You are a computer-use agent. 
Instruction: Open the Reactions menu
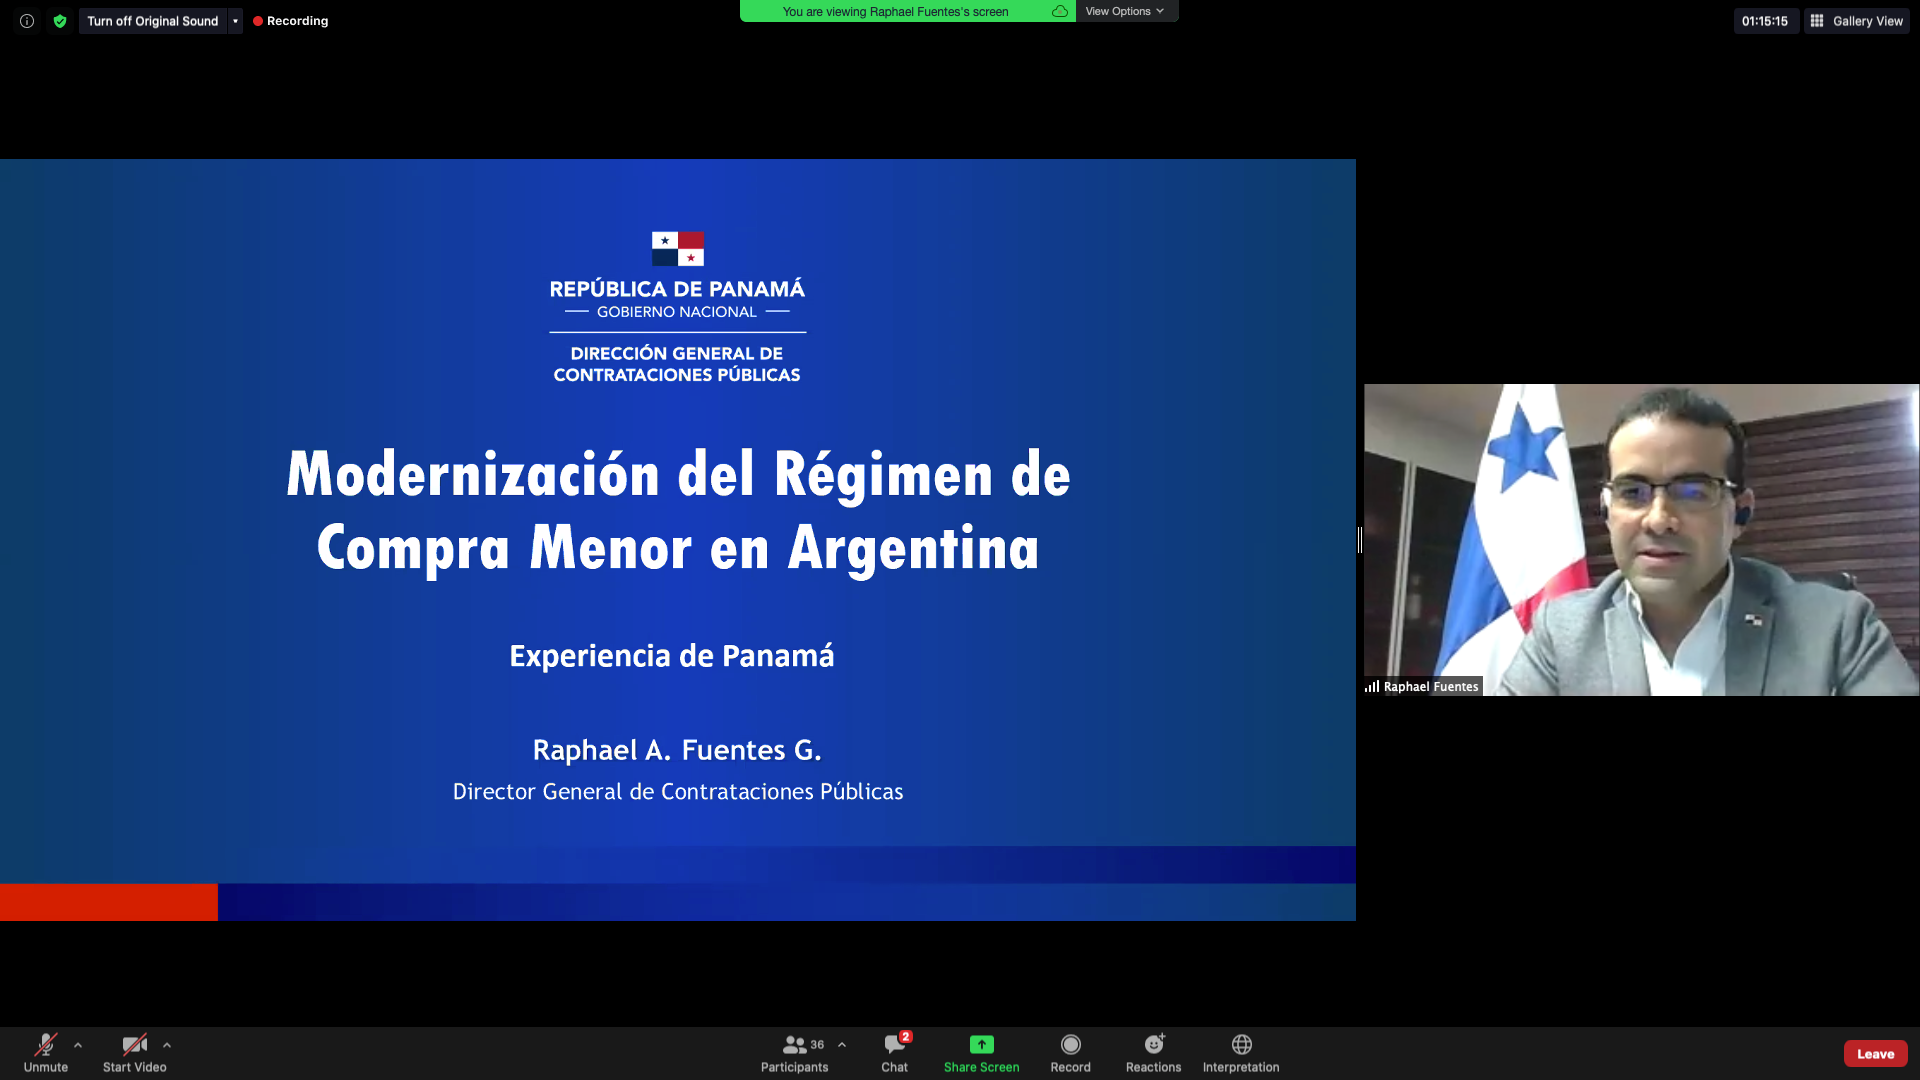(1153, 1053)
